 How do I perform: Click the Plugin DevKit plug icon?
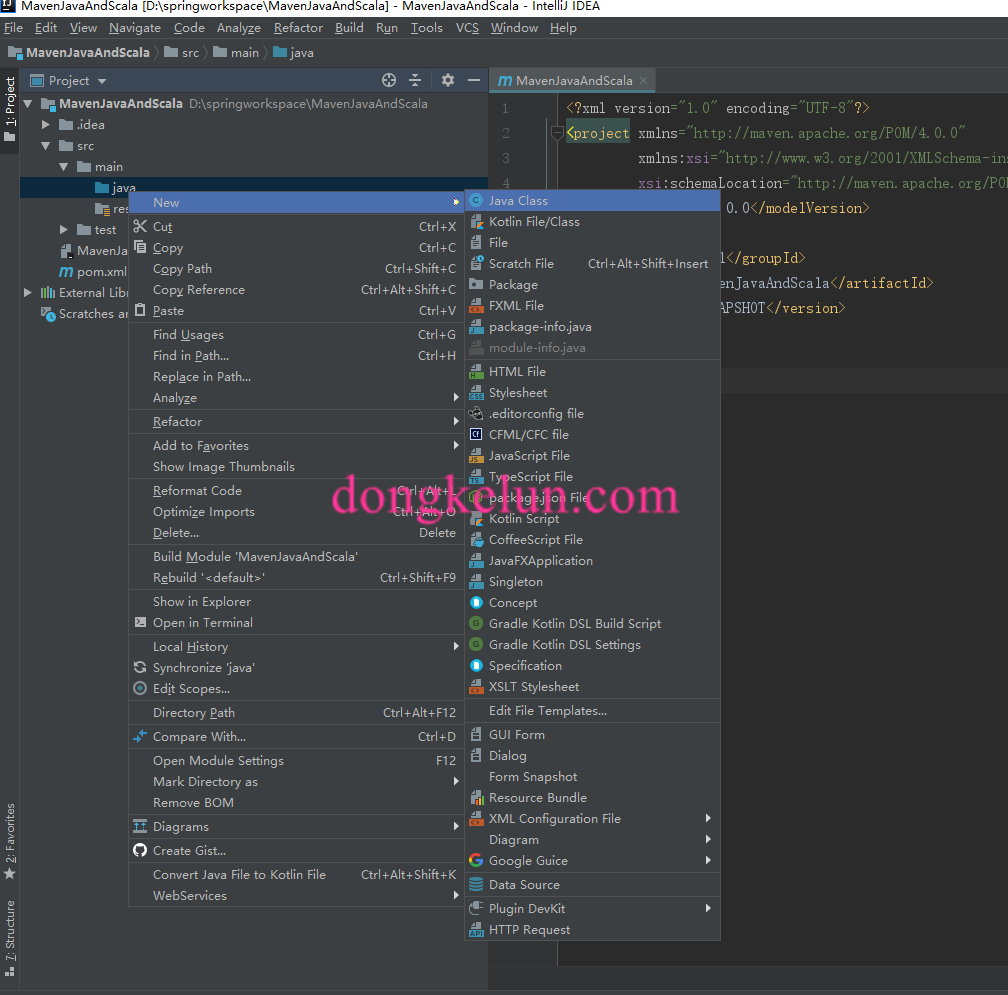(x=476, y=908)
